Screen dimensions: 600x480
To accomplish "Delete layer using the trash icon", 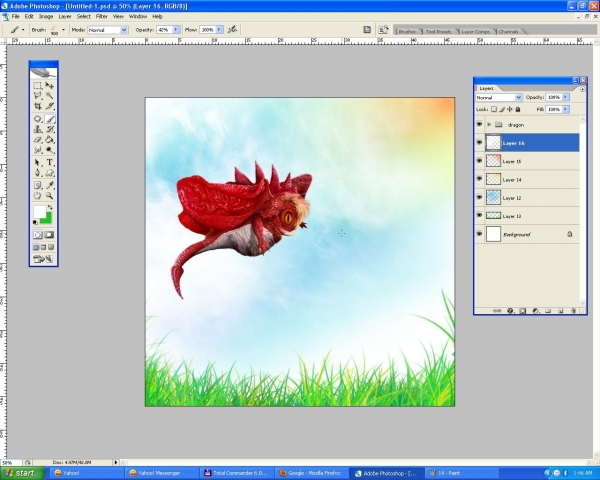I will (573, 311).
